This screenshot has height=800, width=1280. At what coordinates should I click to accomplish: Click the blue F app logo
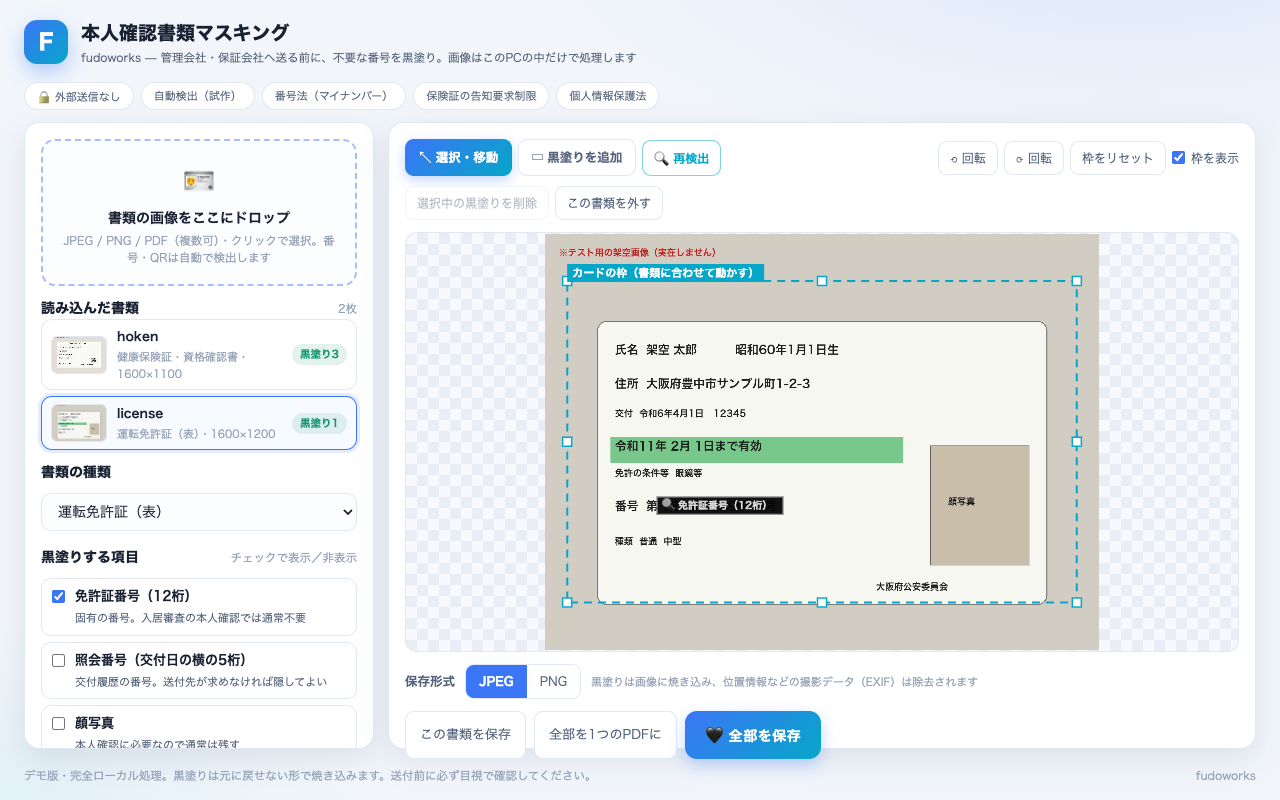pyautogui.click(x=46, y=42)
